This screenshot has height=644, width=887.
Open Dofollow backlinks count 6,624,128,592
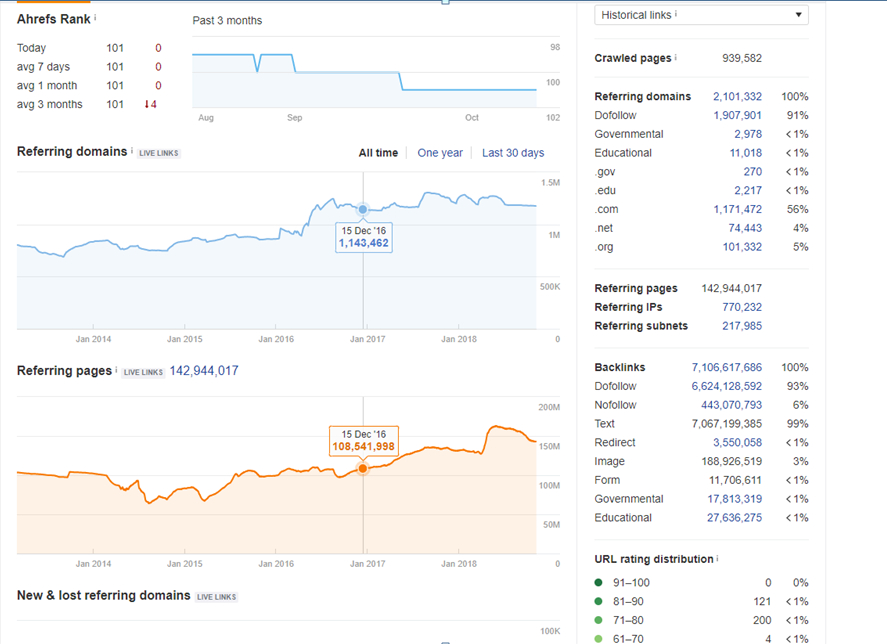726,386
